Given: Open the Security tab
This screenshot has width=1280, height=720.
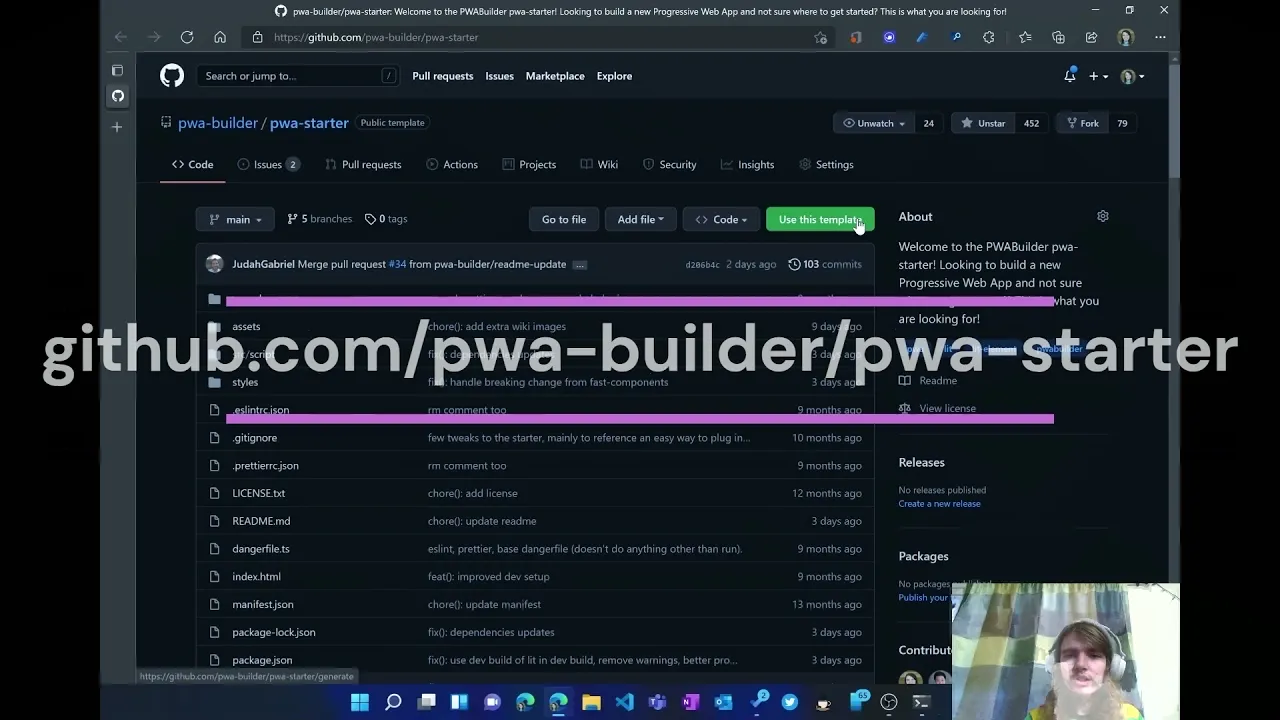Looking at the screenshot, I should pyautogui.click(x=669, y=164).
